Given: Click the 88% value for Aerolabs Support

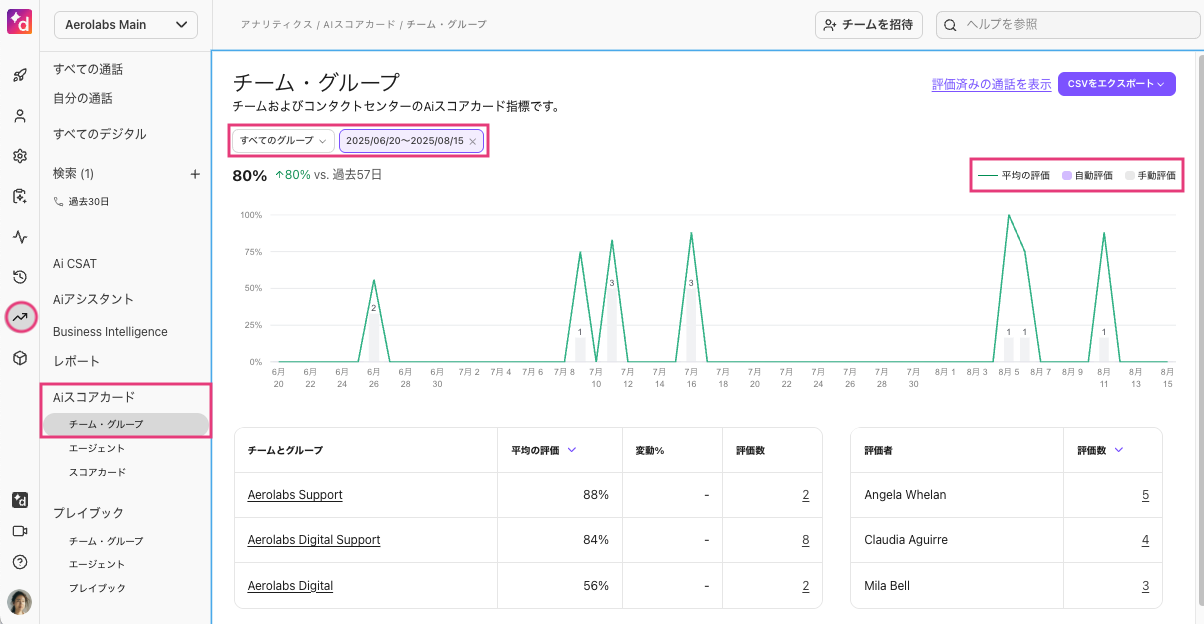Looking at the screenshot, I should (x=597, y=495).
